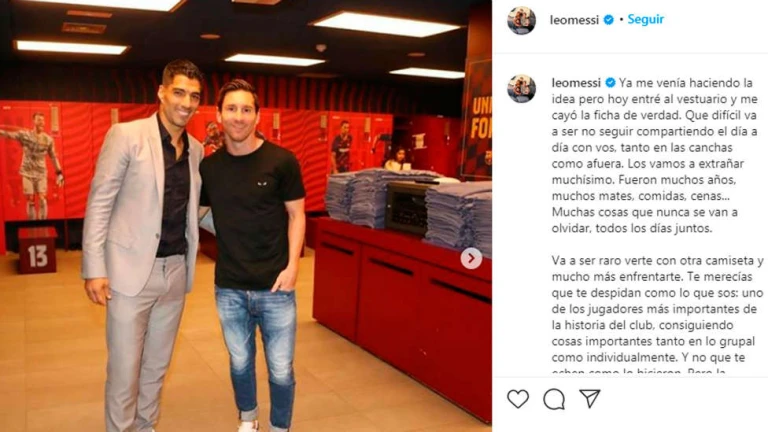Click the caption paragraph starting 'Ya me venía'
Image resolution: width=768 pixels, height=432 pixels.
655,155
